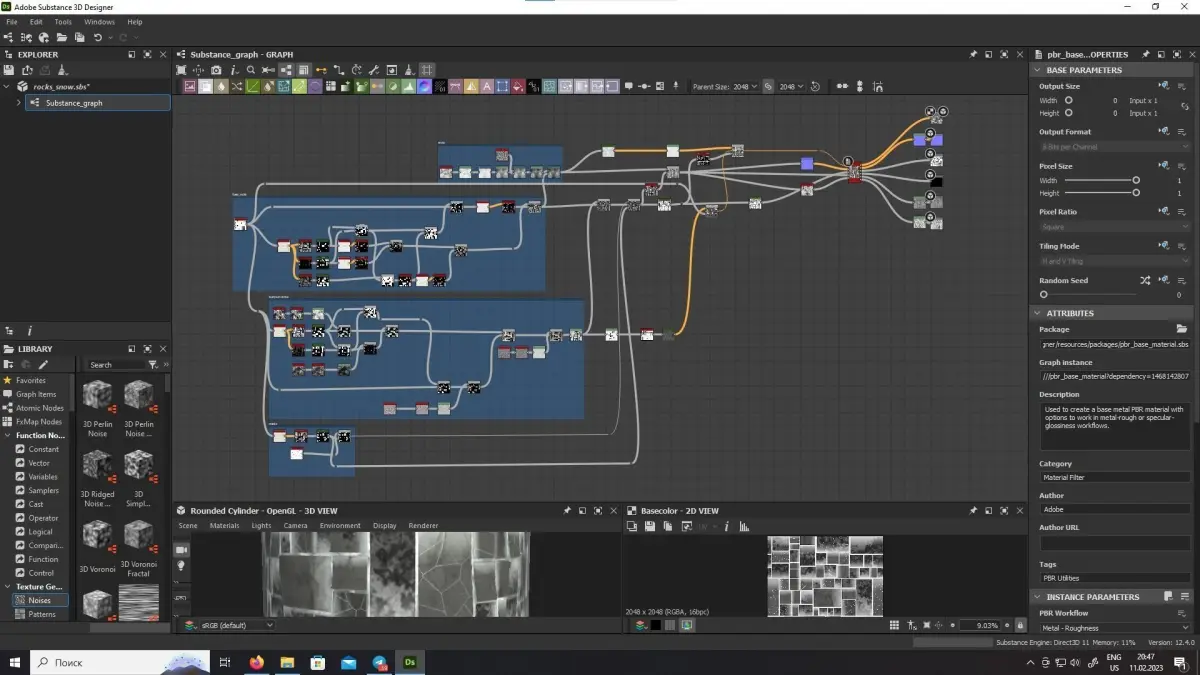Screen dimensions: 1200x675
Task: Select Atomic Nodes in Library
Action: click(39, 408)
